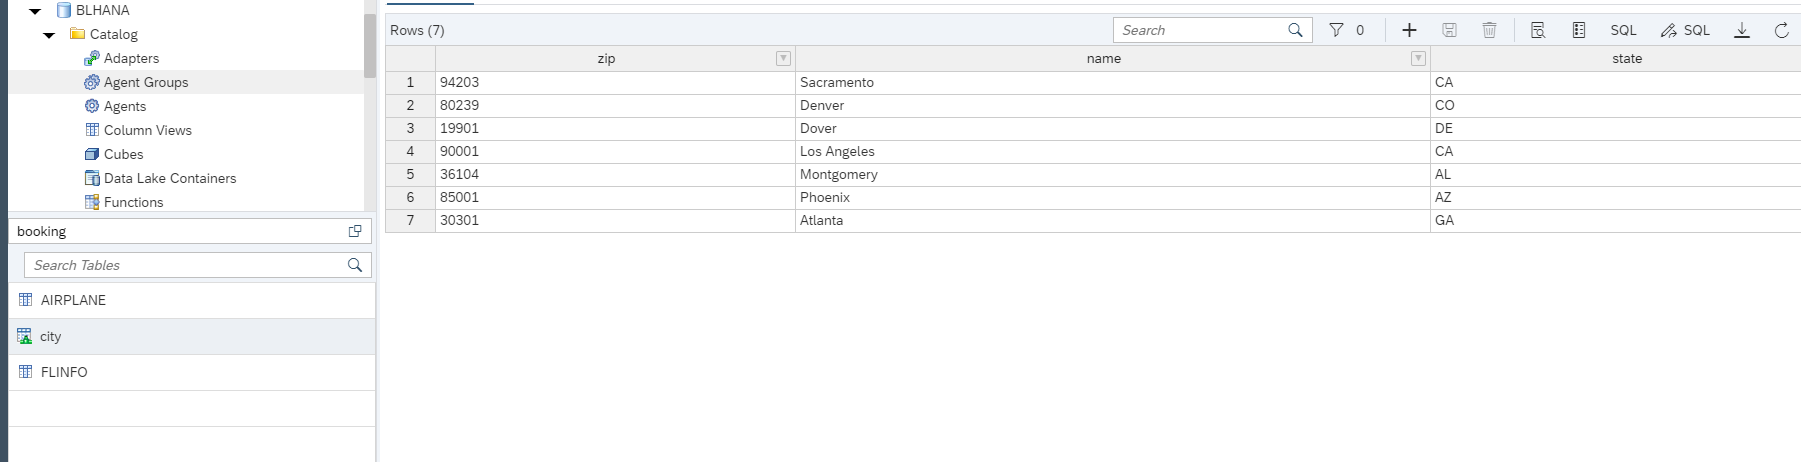Click the edit SQL pencil button
1801x462 pixels.
tap(1685, 30)
